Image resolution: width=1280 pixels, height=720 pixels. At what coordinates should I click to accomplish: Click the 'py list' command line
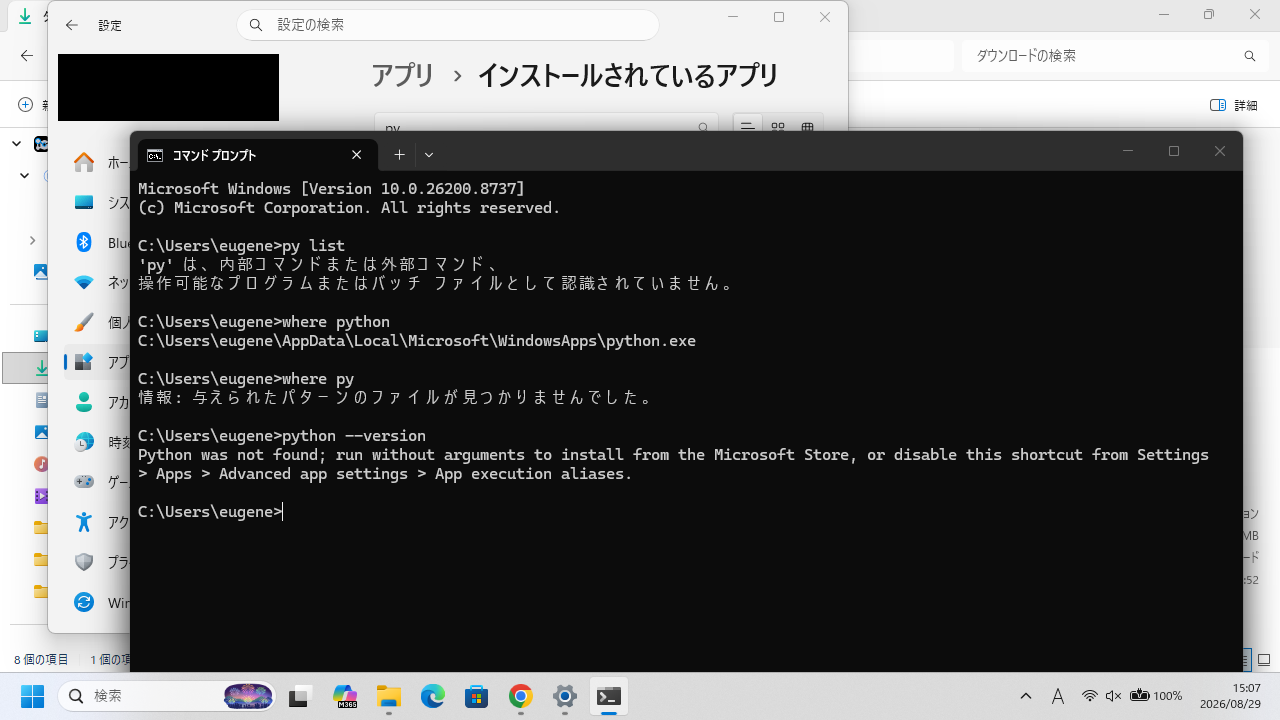(x=241, y=245)
